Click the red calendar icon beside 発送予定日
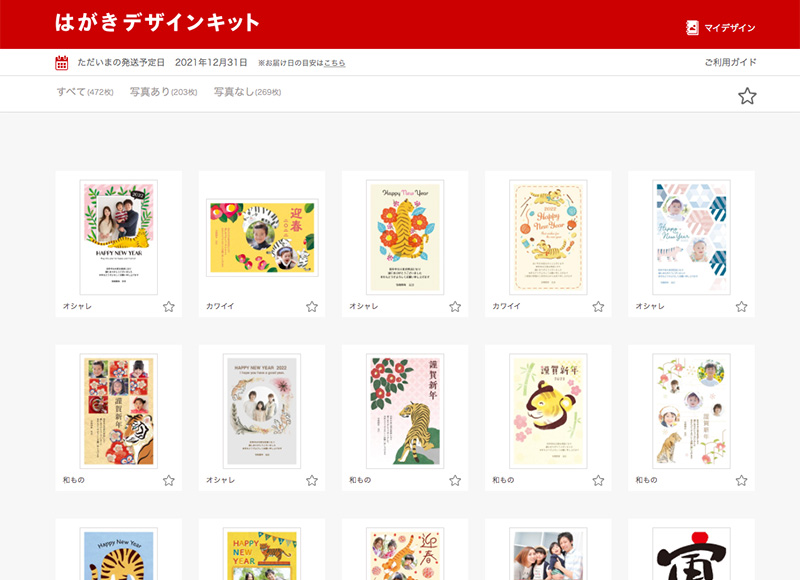 pos(61,63)
